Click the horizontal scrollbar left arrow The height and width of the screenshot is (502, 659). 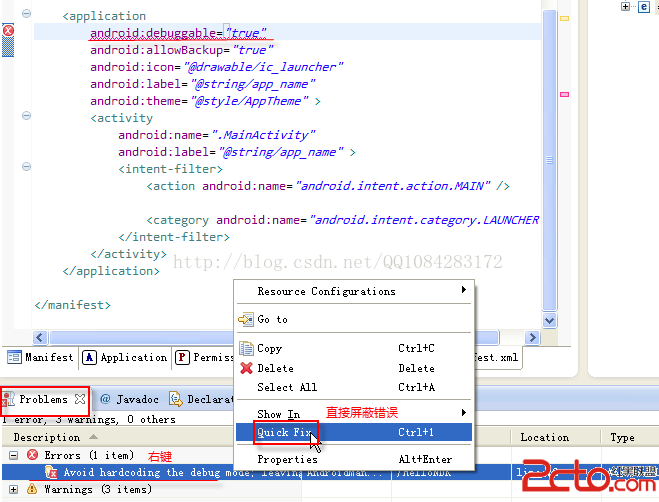coord(40,337)
